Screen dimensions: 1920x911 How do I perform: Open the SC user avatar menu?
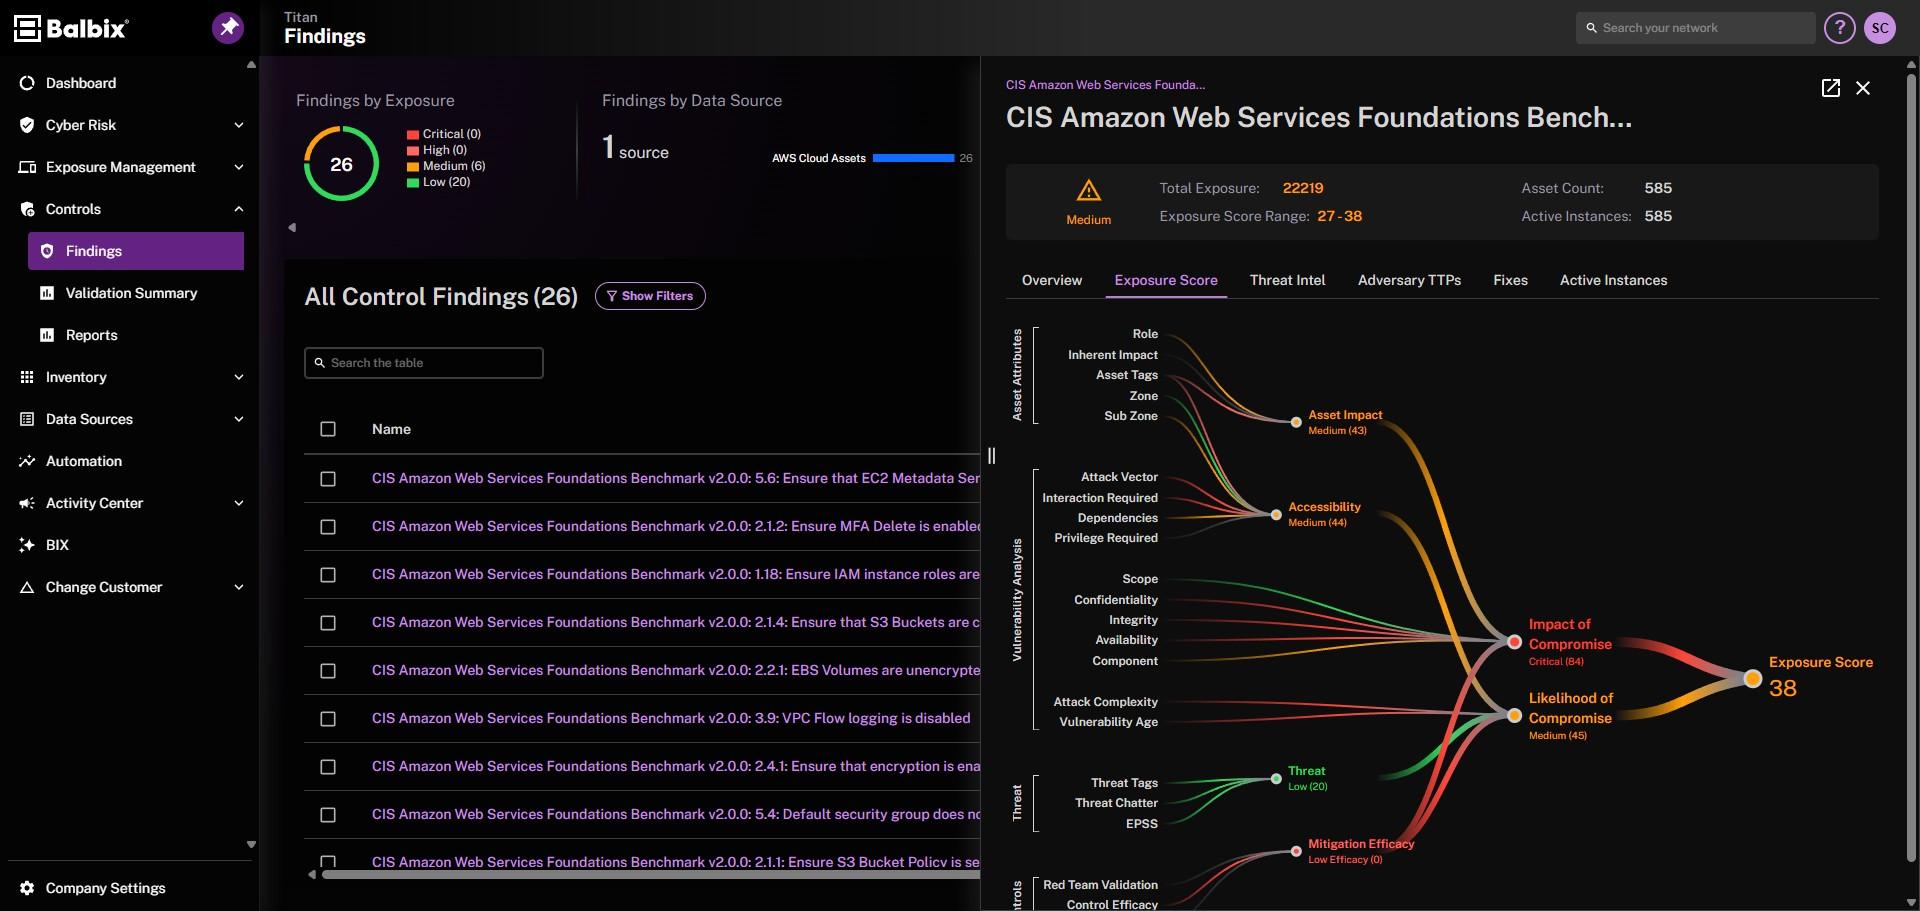tap(1880, 28)
